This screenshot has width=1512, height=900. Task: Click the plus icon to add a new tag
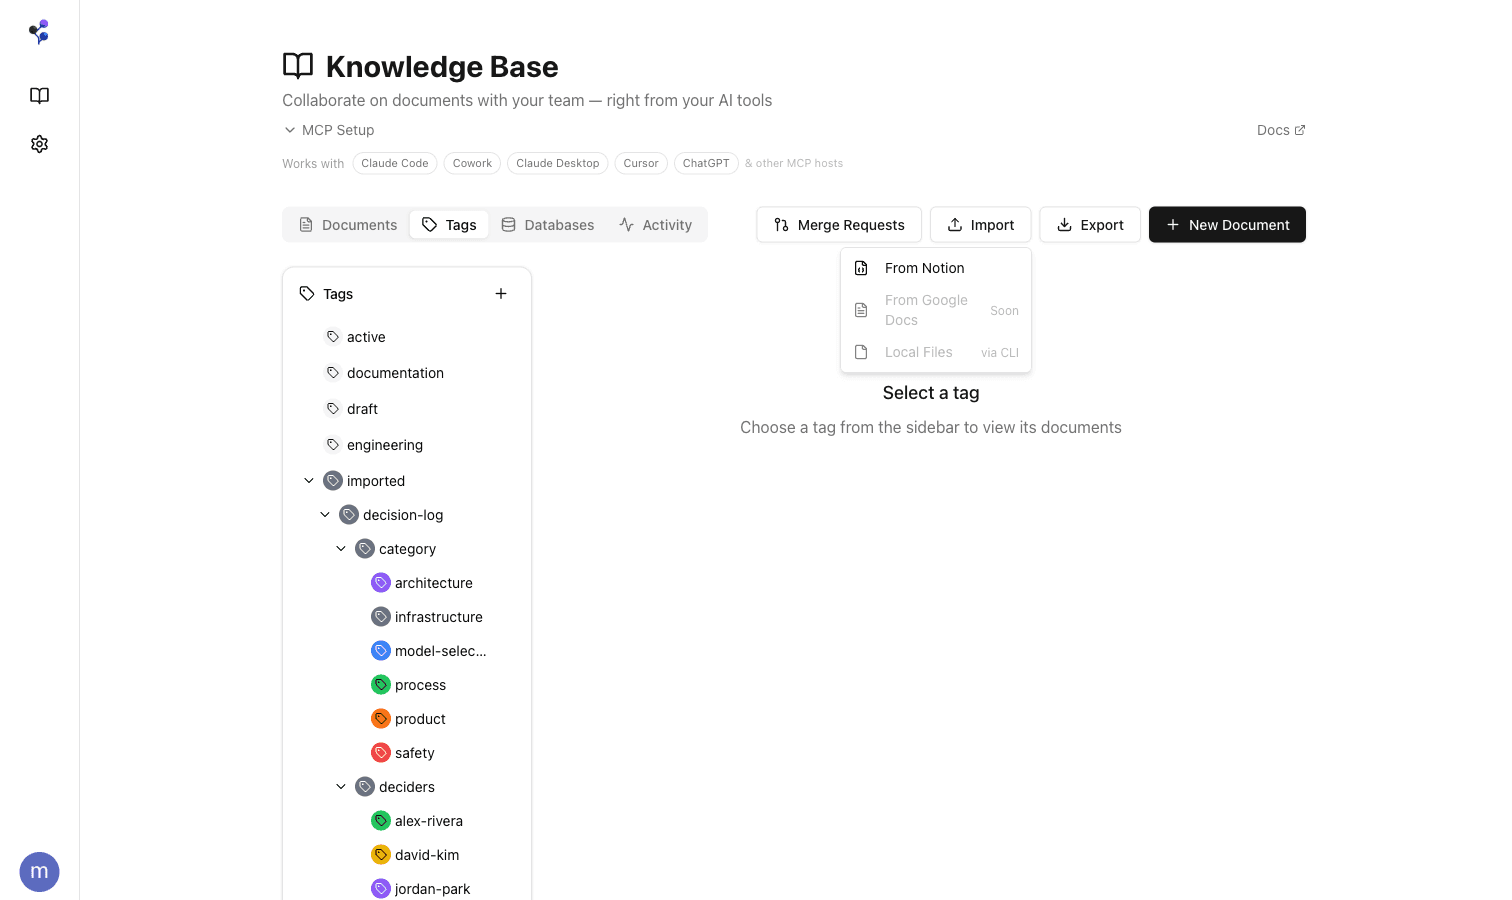coord(501,293)
